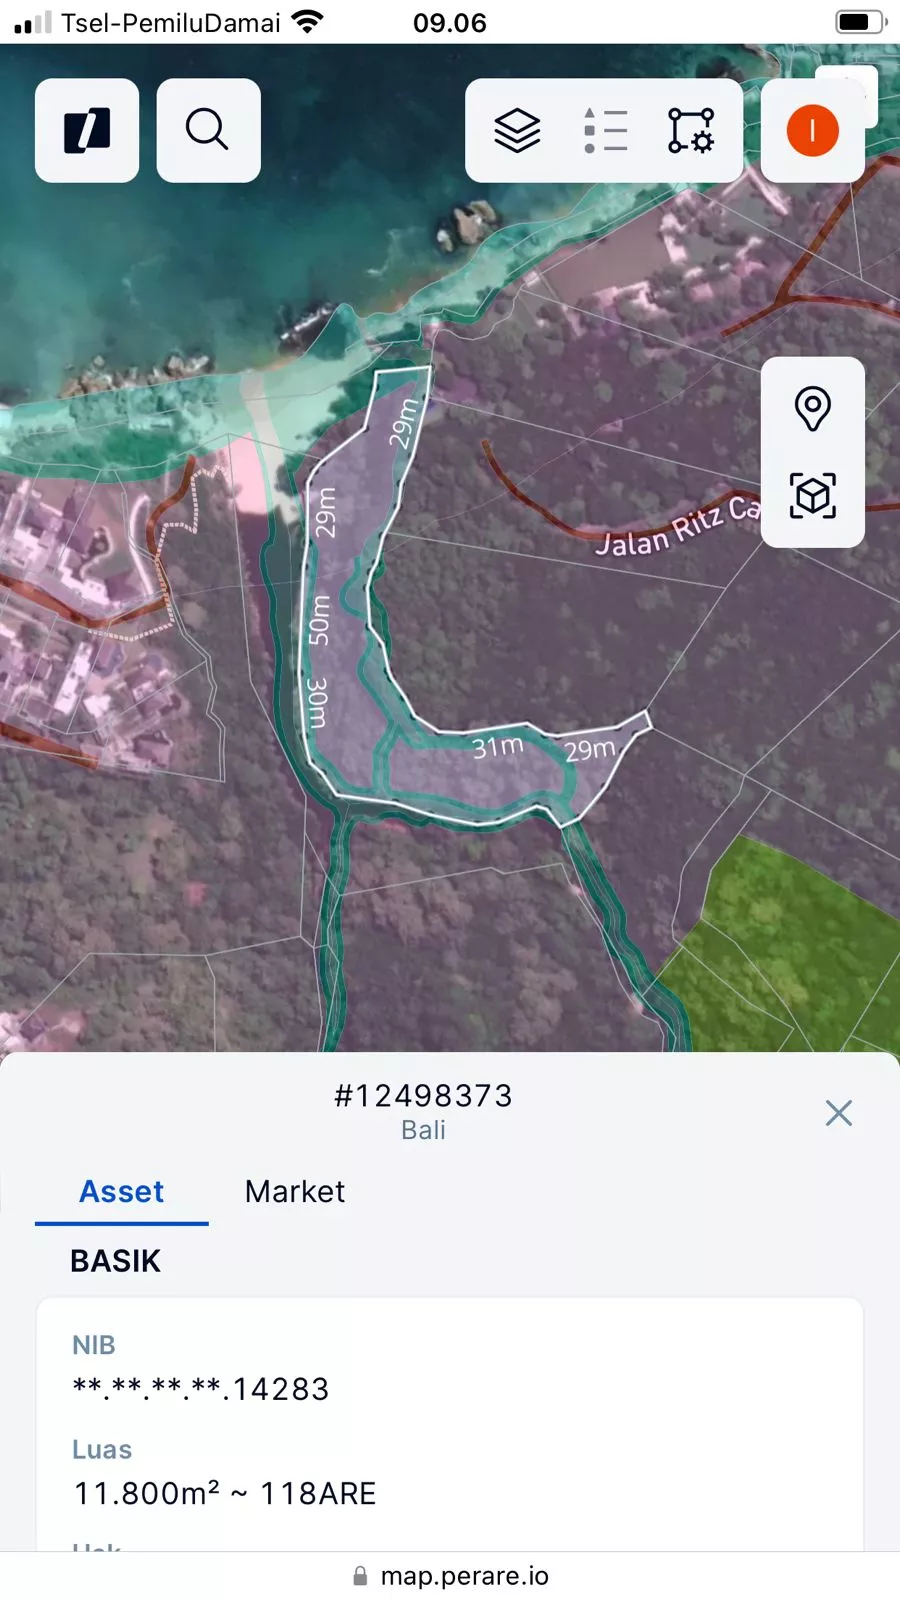The image size is (900, 1600).
Task: Tap the 31m boundary length label
Action: point(497,747)
